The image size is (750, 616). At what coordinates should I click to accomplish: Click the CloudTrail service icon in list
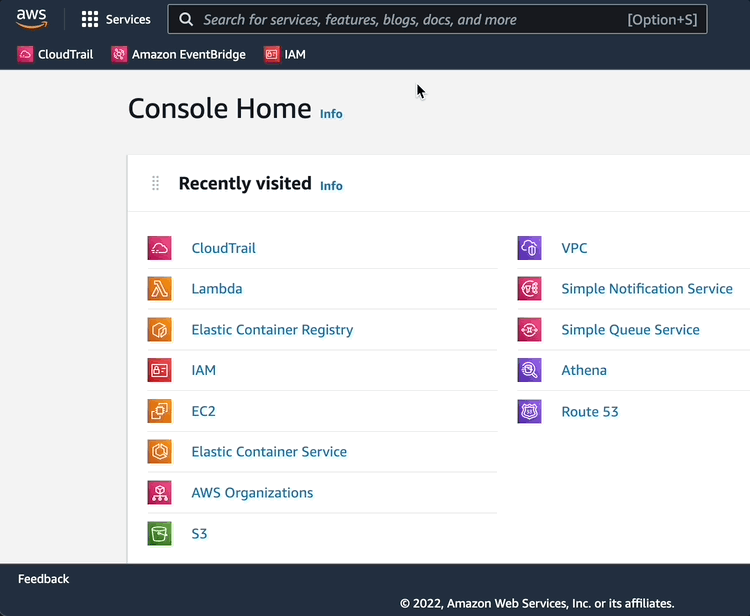pyautogui.click(x=159, y=248)
